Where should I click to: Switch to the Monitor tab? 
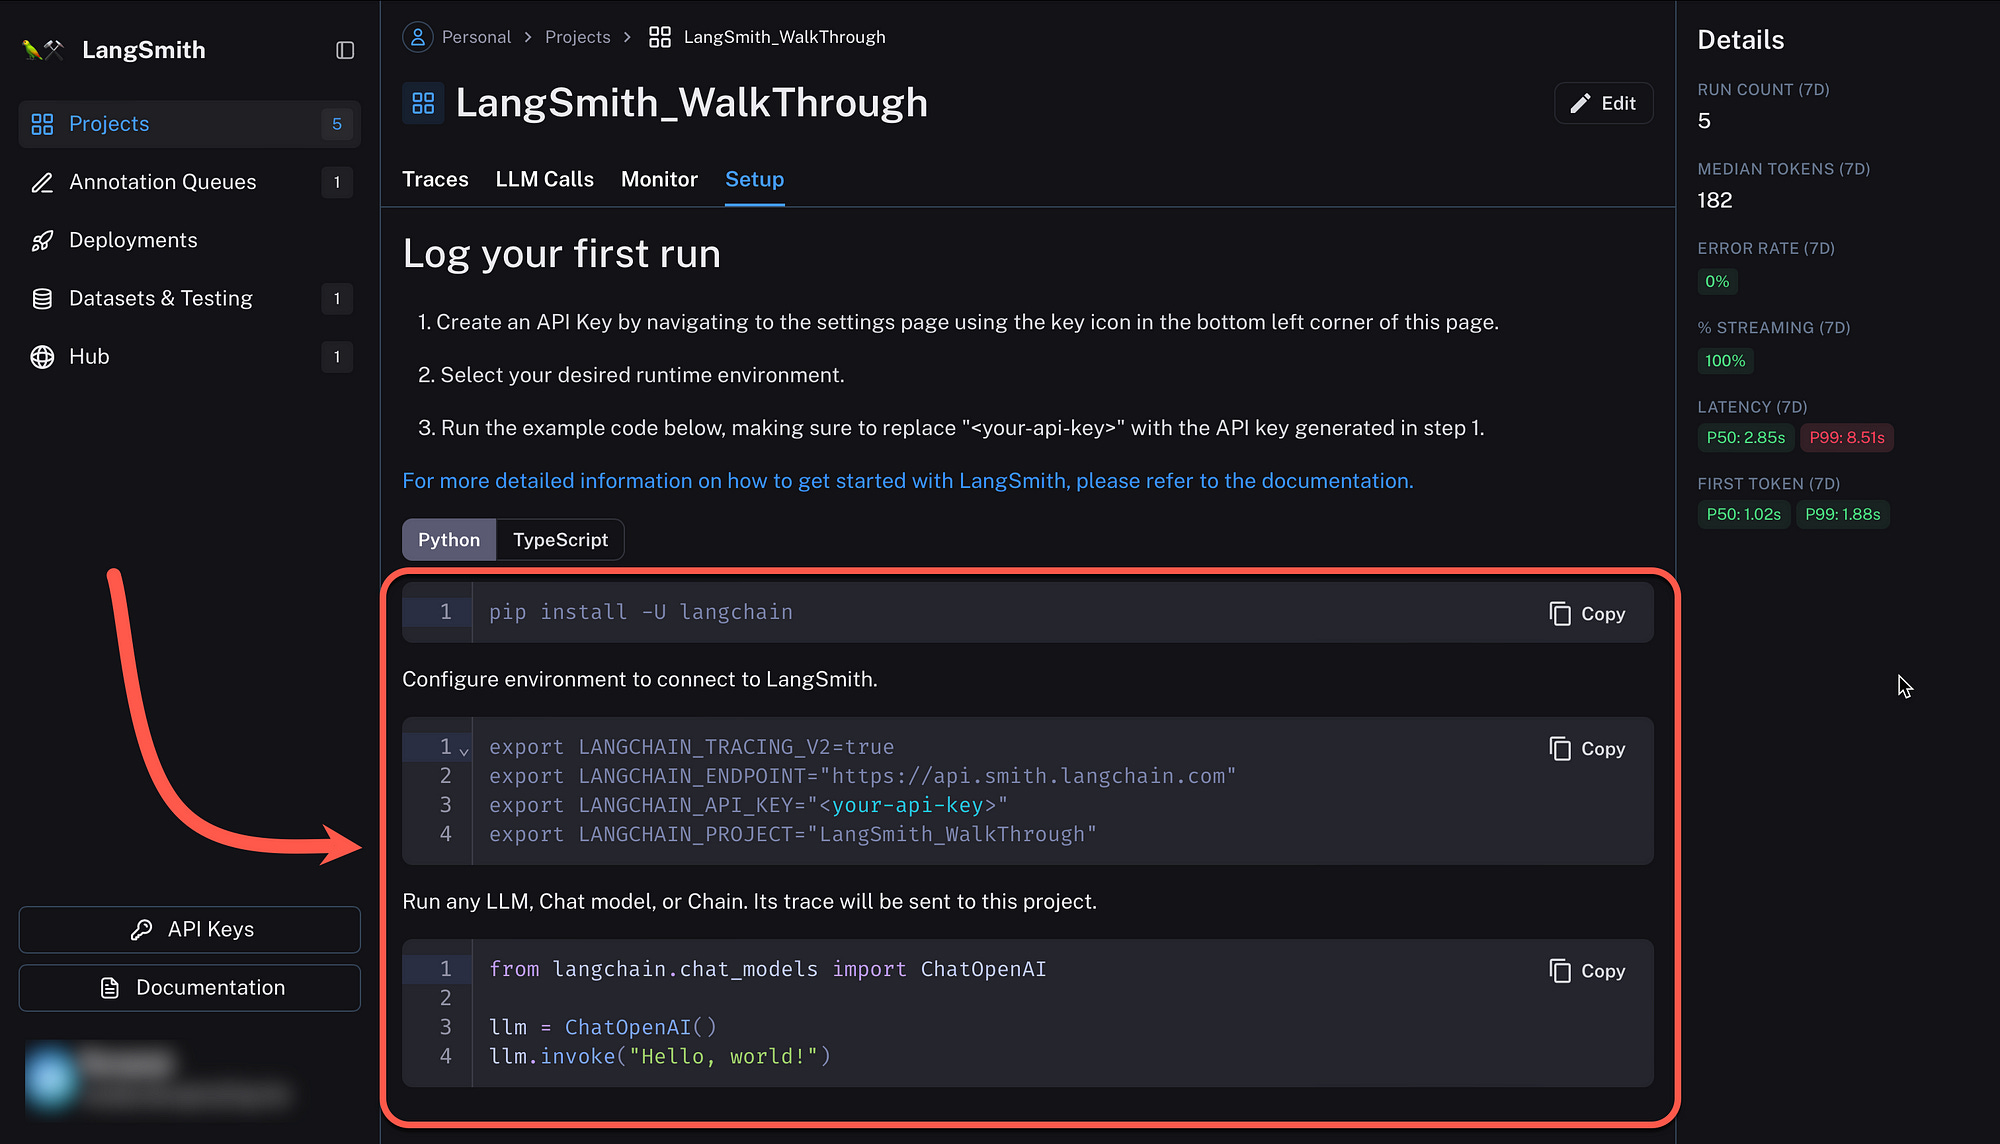(659, 179)
